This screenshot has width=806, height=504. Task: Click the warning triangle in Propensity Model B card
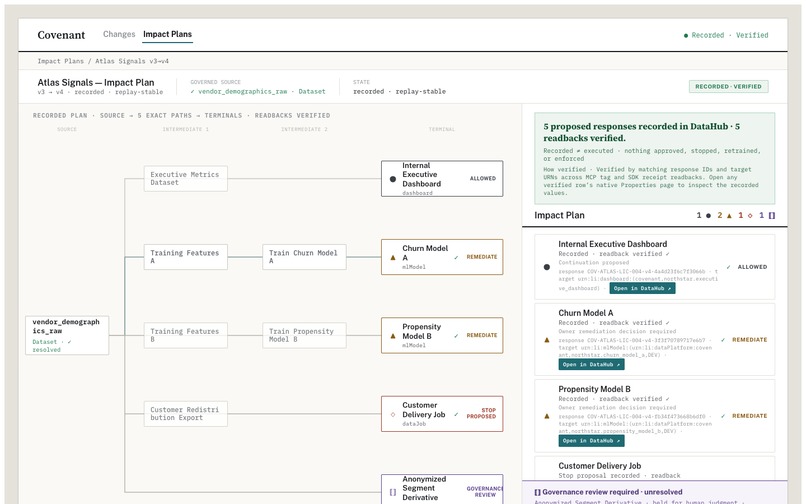pos(547,417)
